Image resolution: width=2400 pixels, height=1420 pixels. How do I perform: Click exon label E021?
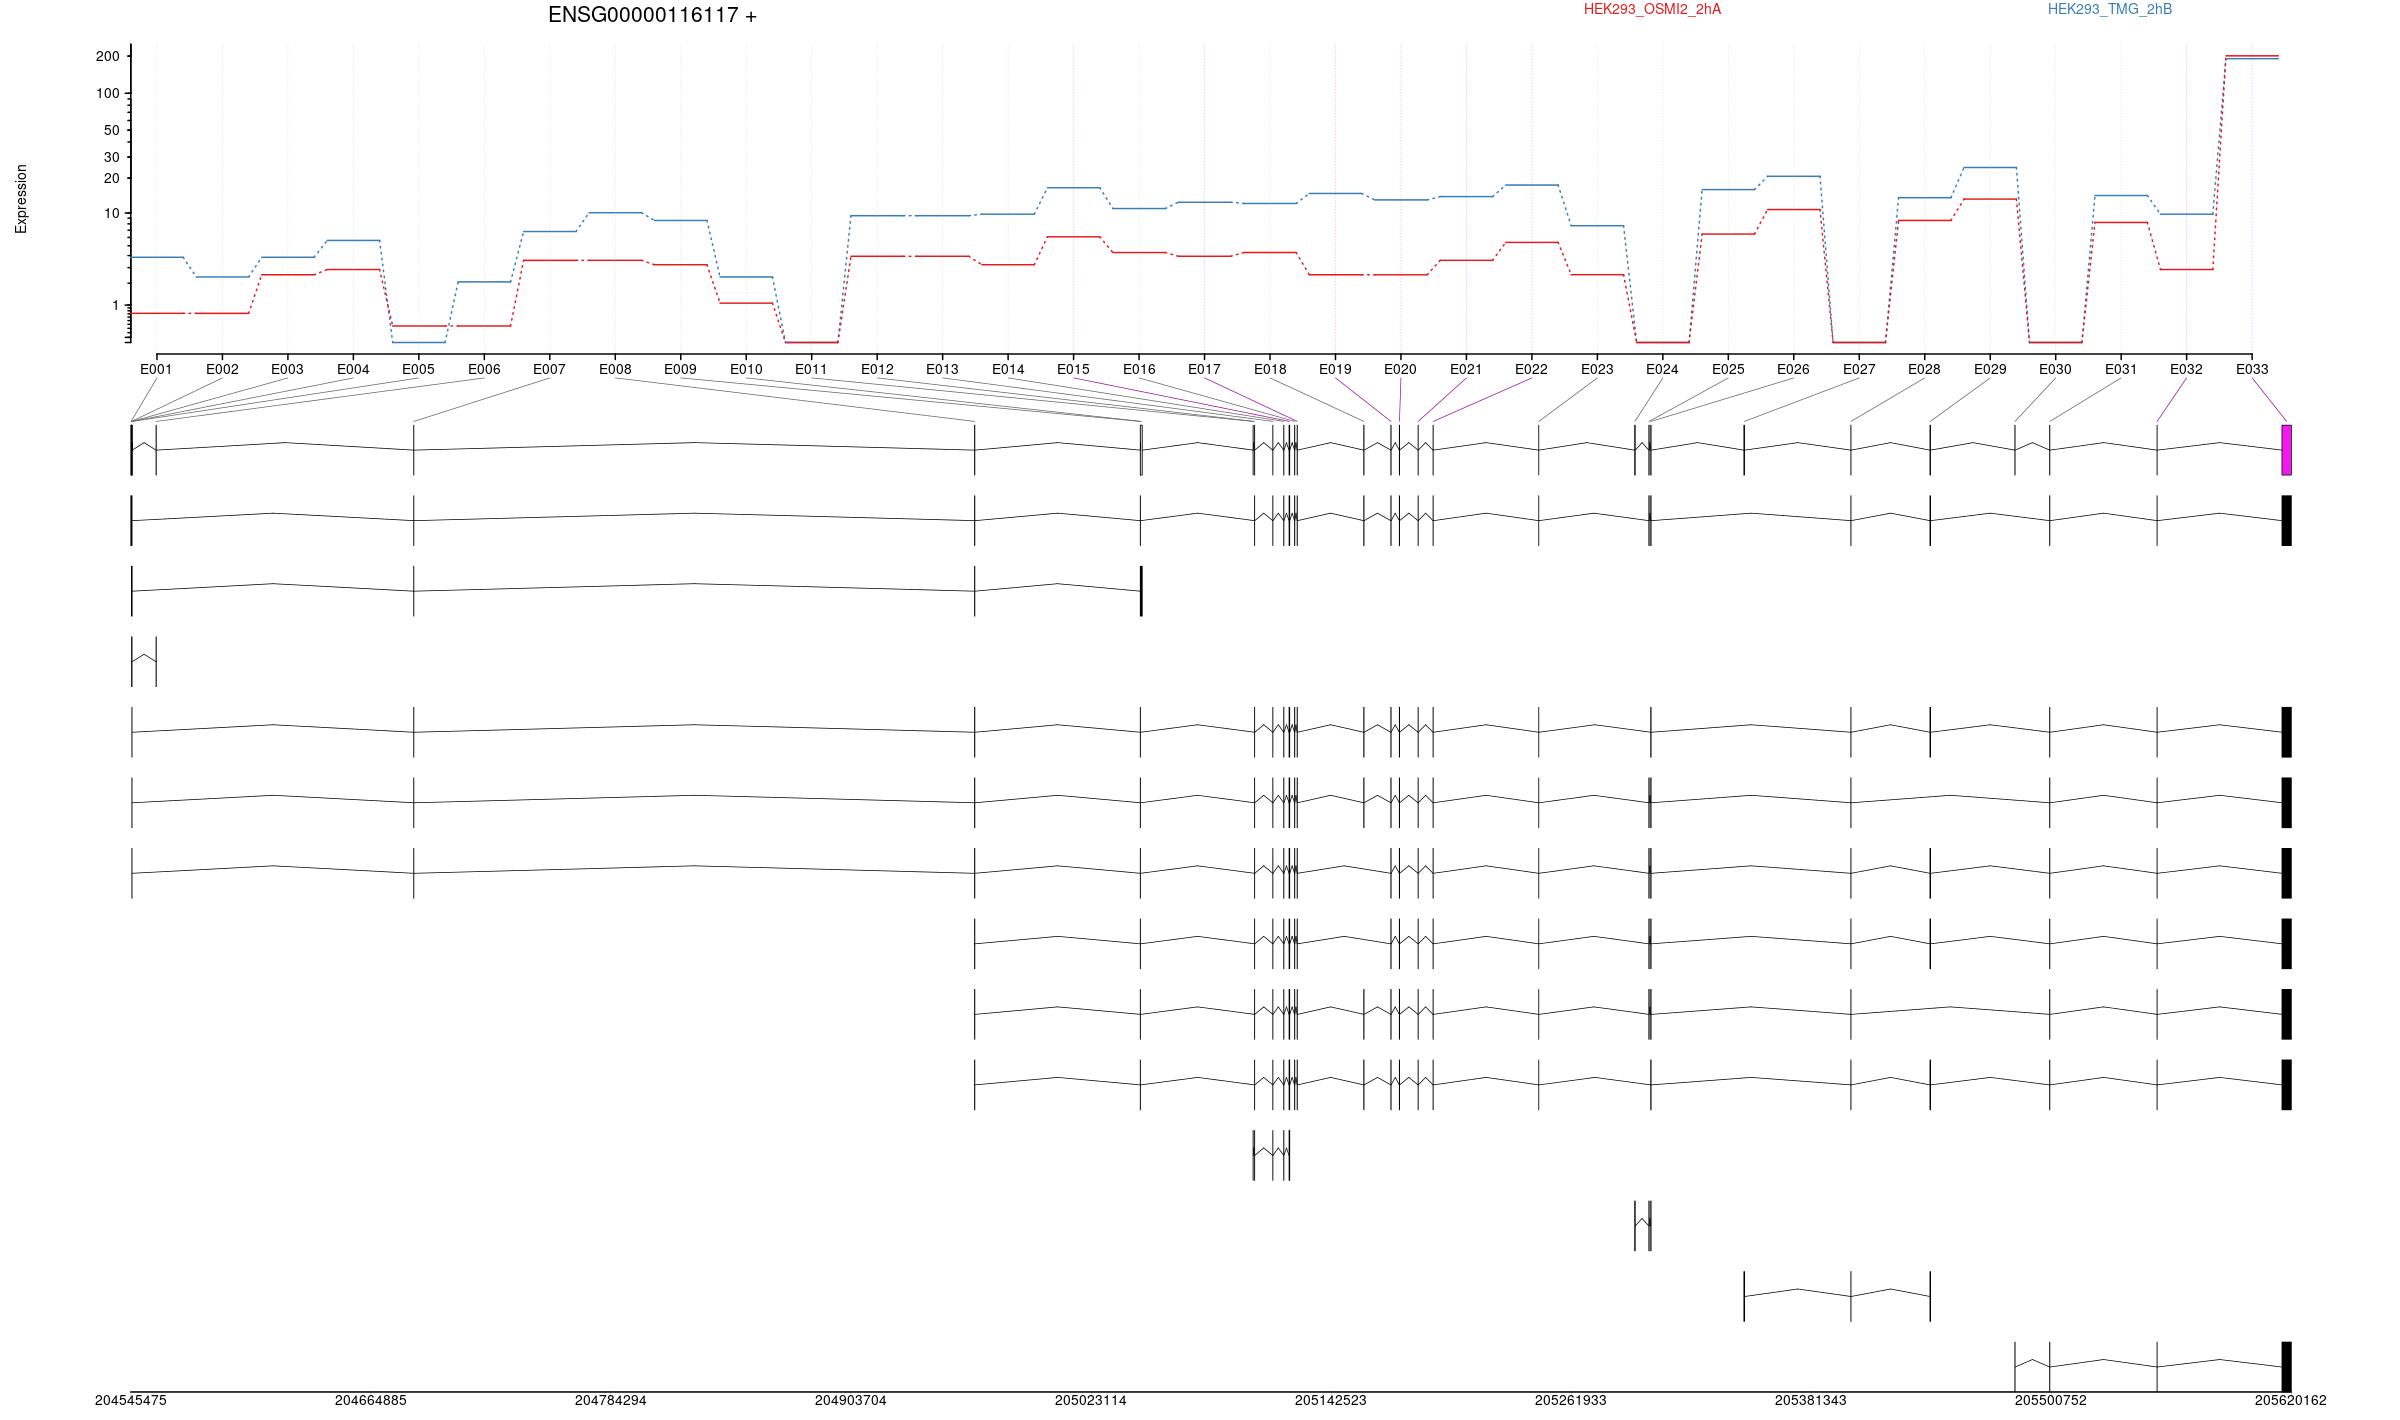pos(1466,369)
